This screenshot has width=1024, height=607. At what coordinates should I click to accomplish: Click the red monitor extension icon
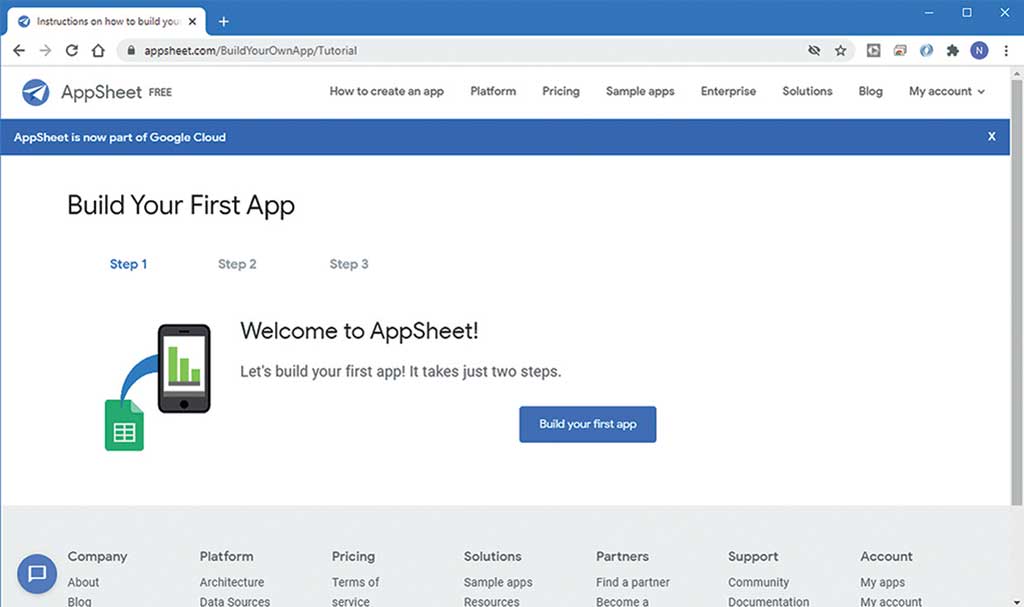tap(900, 50)
